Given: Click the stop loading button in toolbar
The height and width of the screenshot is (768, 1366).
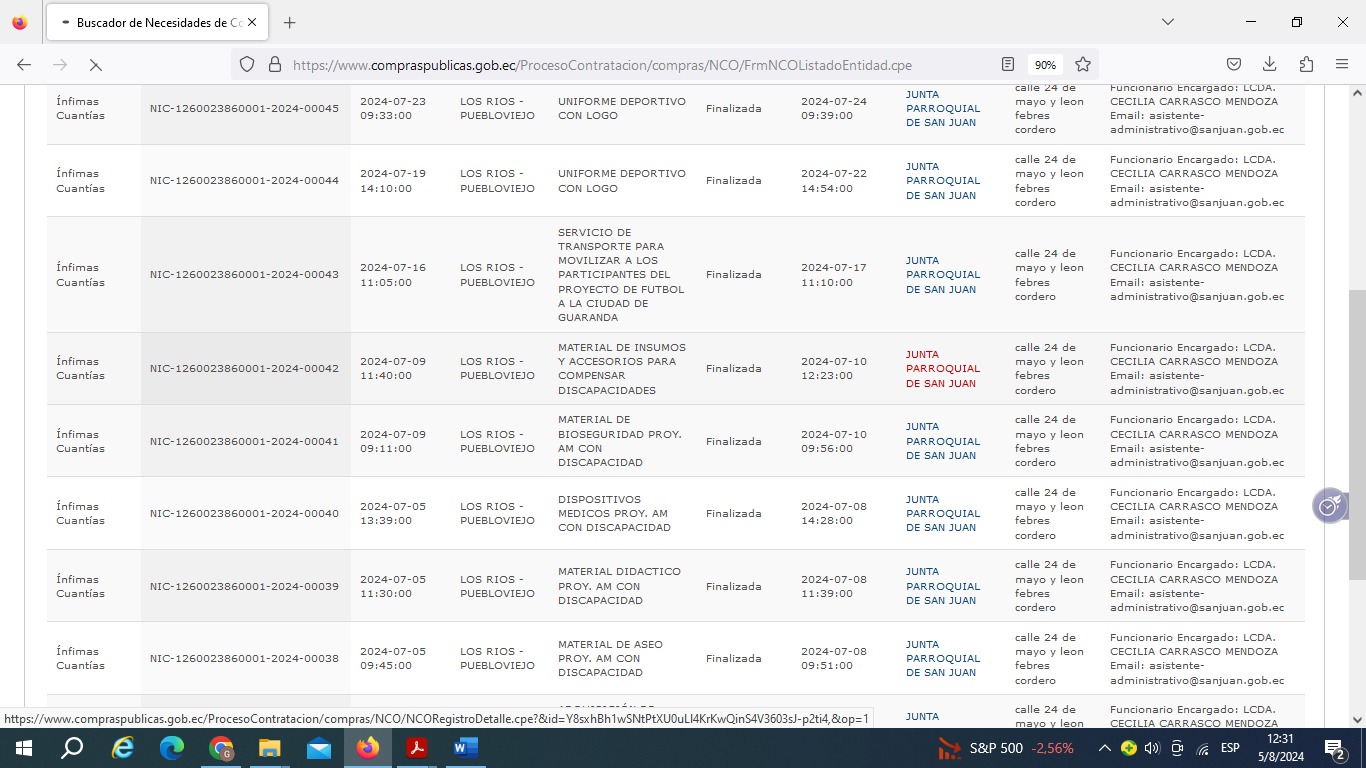Looking at the screenshot, I should point(95,64).
